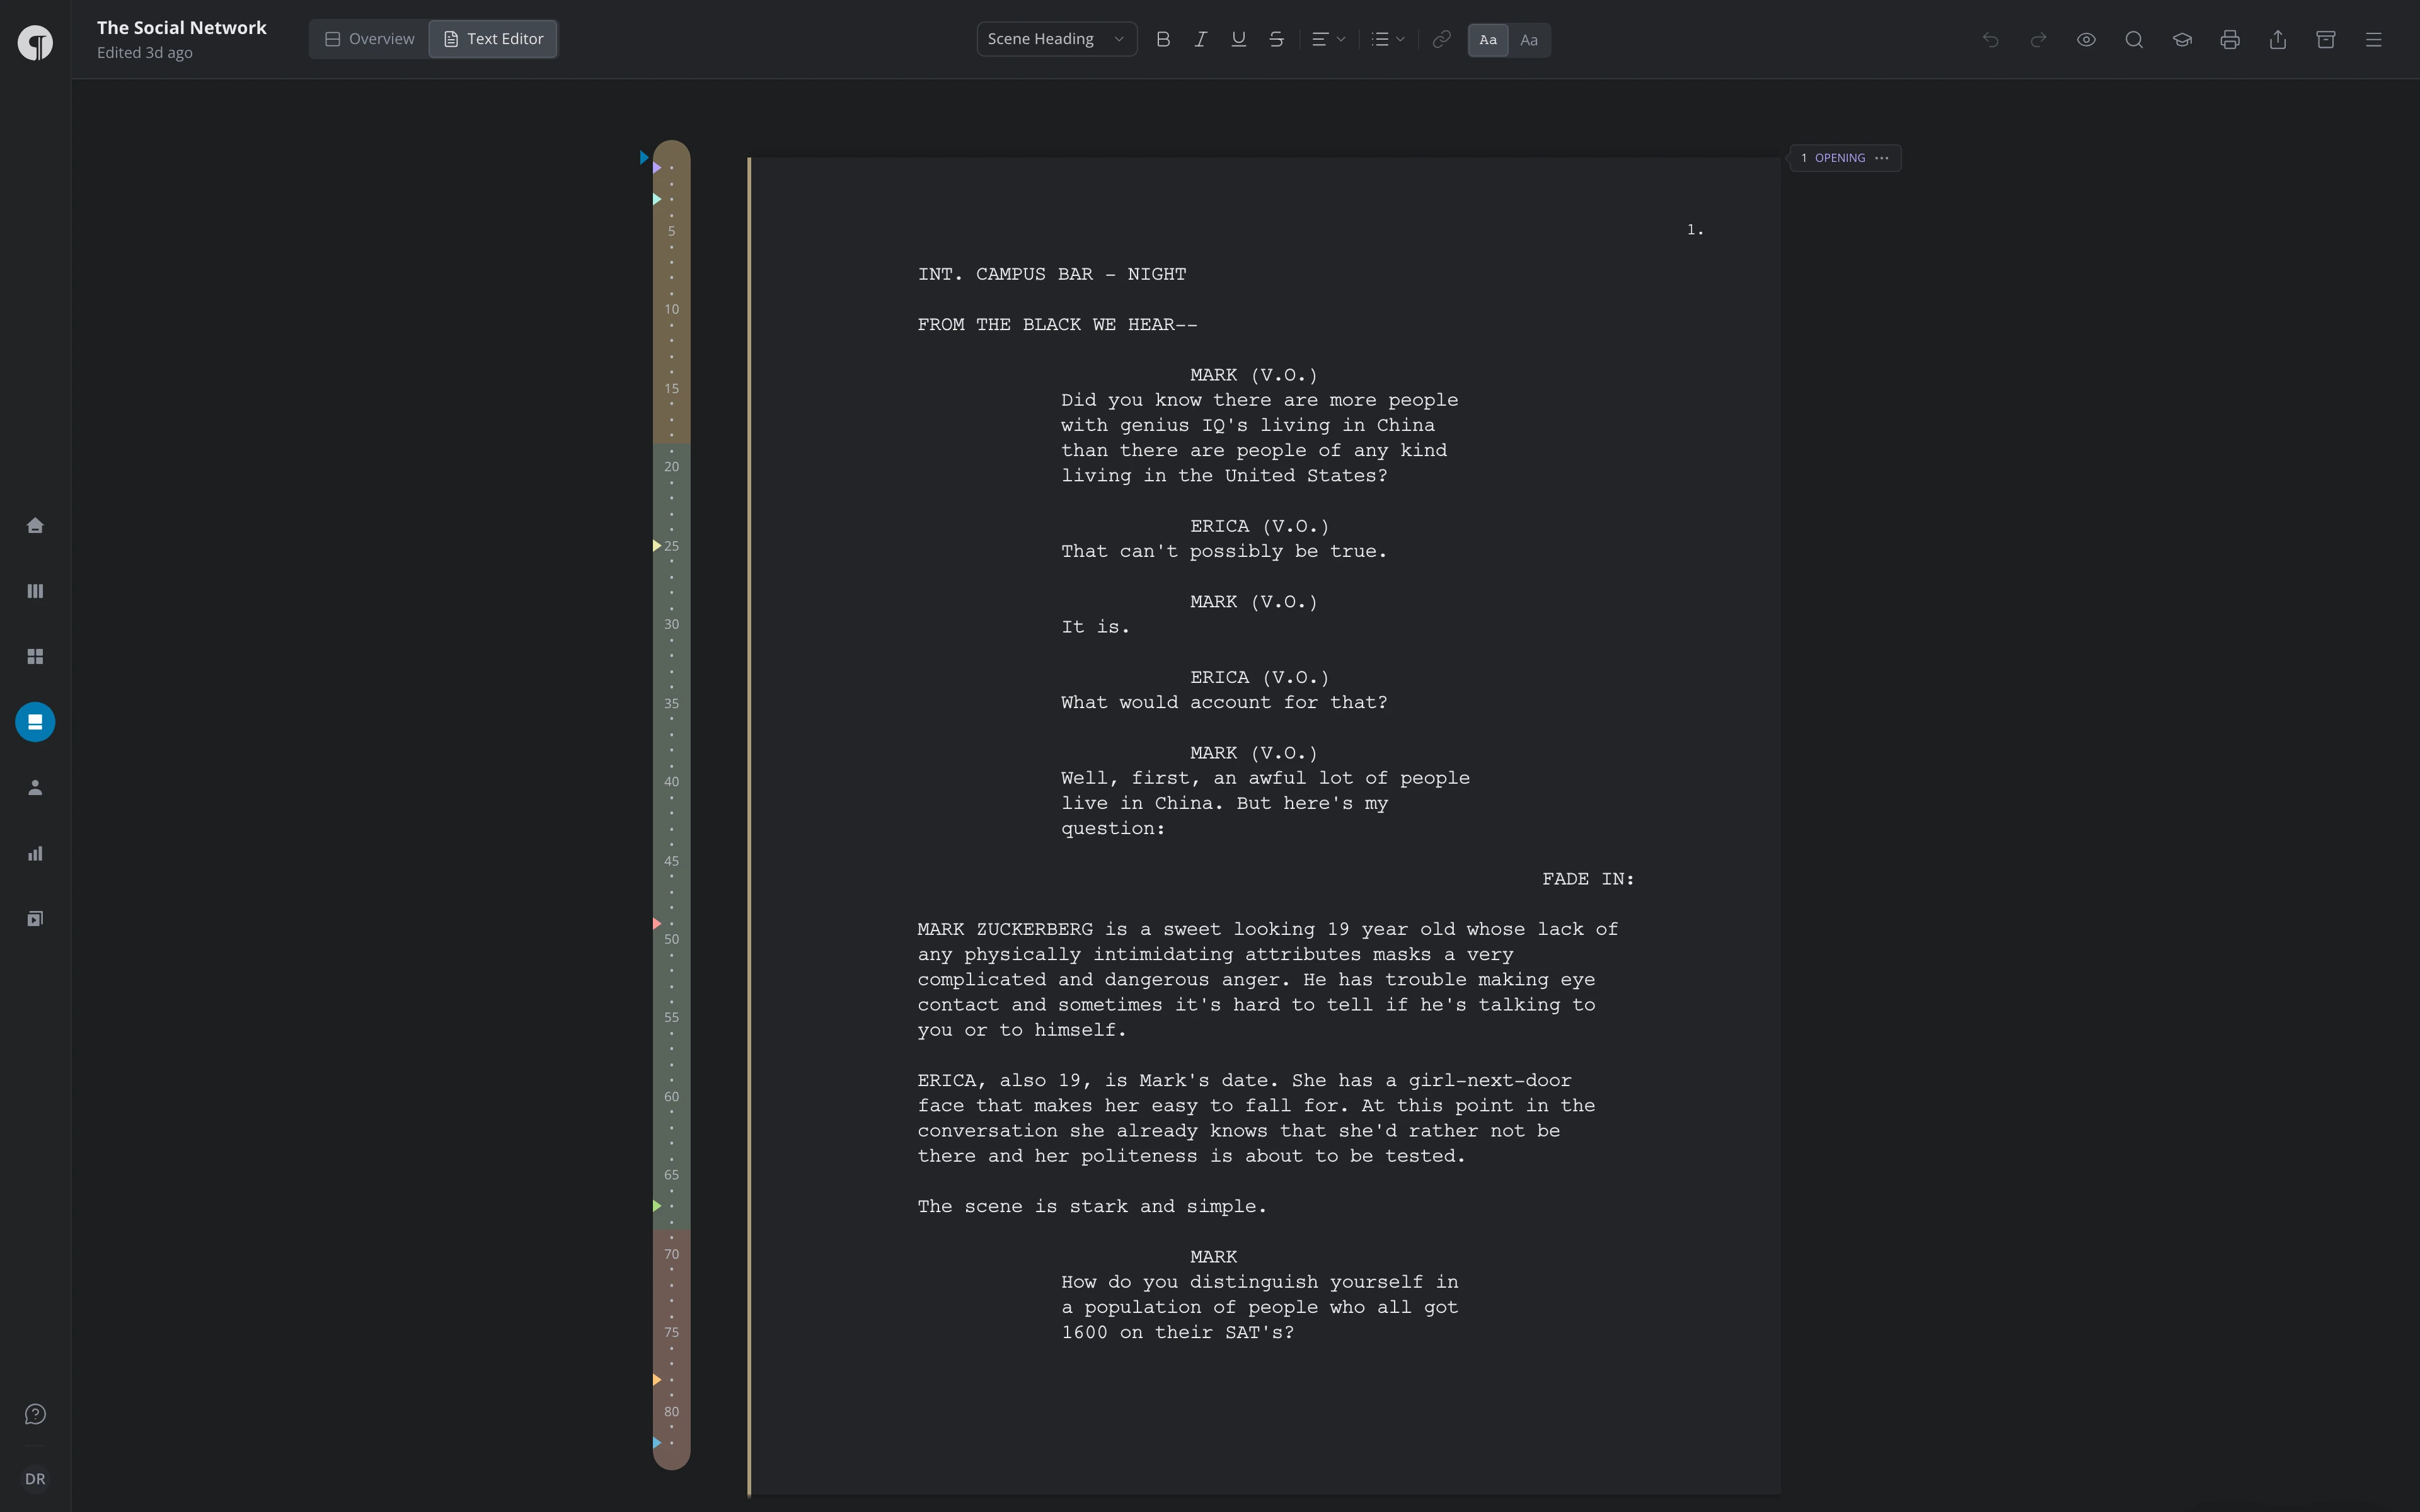Switch to the Overview tab

point(369,39)
